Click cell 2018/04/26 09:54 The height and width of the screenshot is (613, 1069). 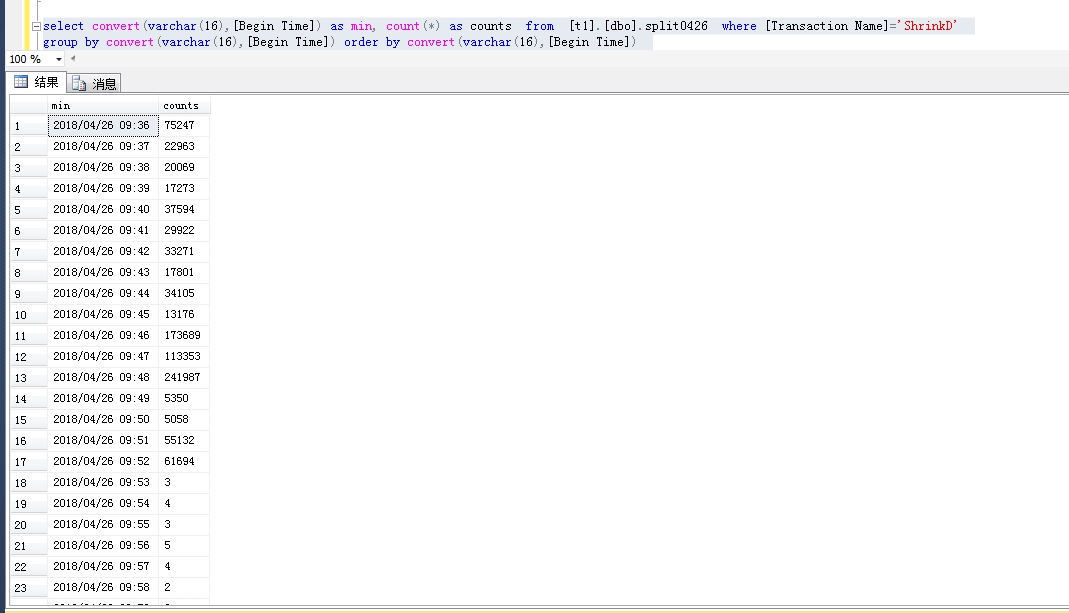point(103,503)
